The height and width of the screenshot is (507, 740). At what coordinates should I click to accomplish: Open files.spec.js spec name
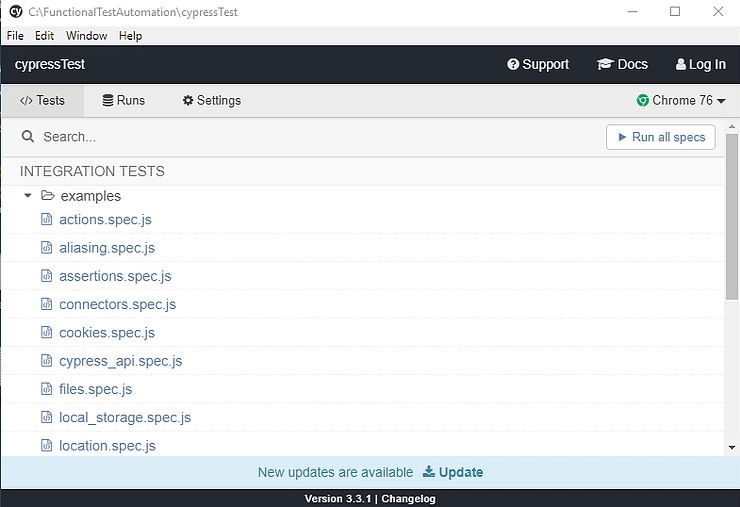pos(96,389)
